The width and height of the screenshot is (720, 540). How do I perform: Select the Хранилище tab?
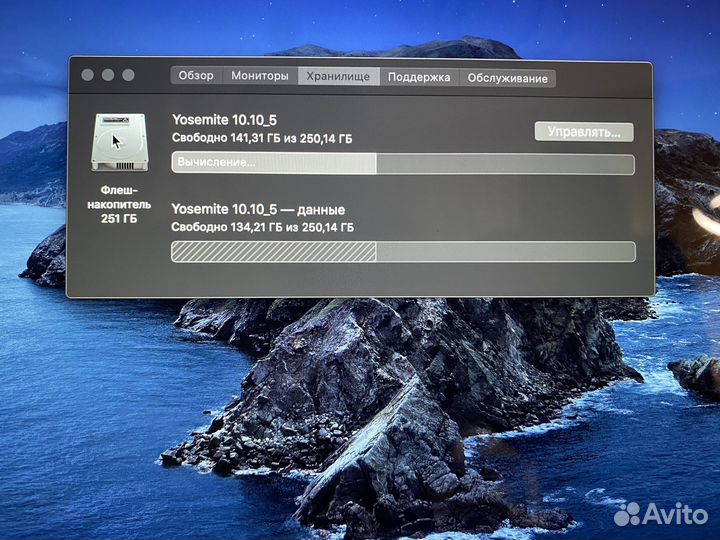[338, 76]
